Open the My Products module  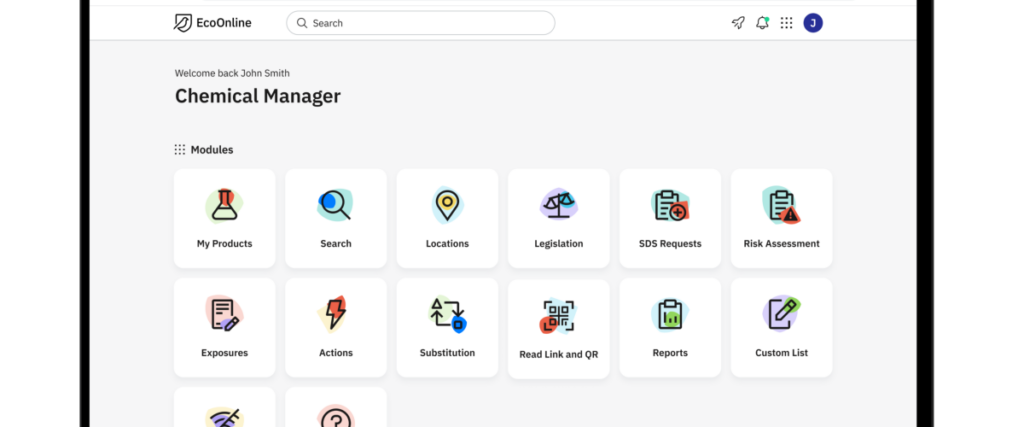(224, 218)
